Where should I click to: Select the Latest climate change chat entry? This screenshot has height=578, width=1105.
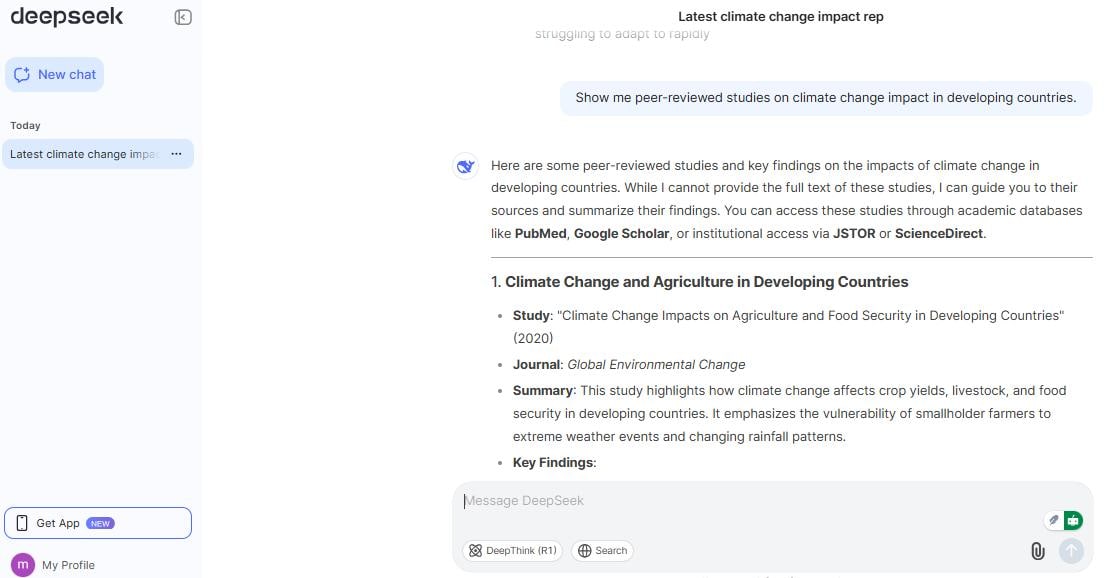pos(98,154)
